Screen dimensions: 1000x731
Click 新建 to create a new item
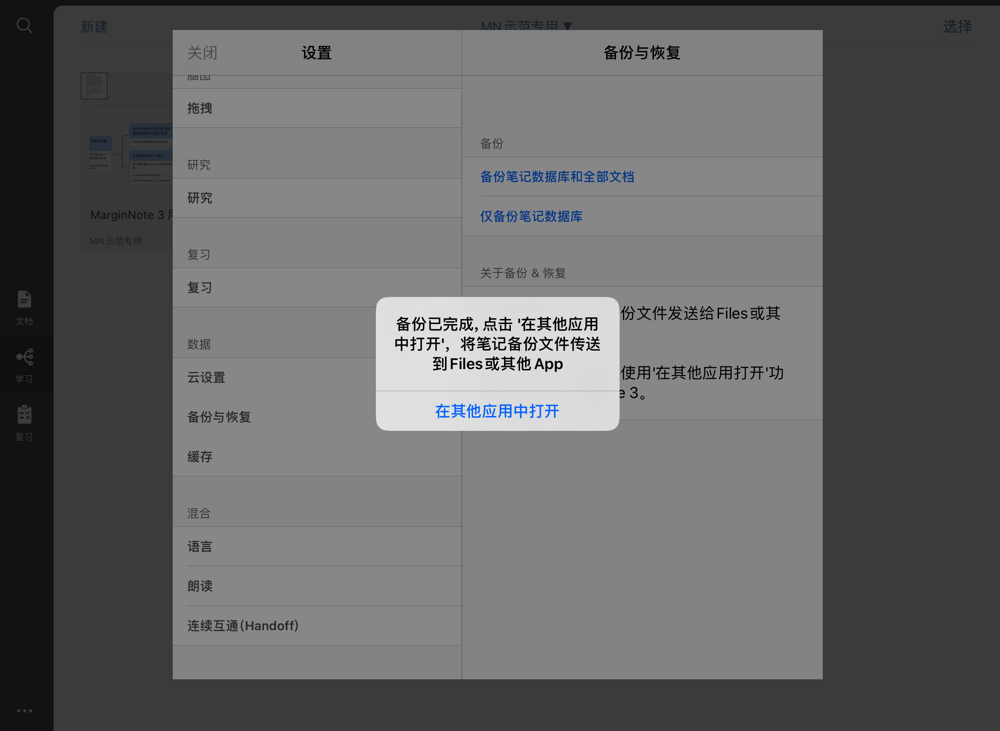tap(94, 27)
